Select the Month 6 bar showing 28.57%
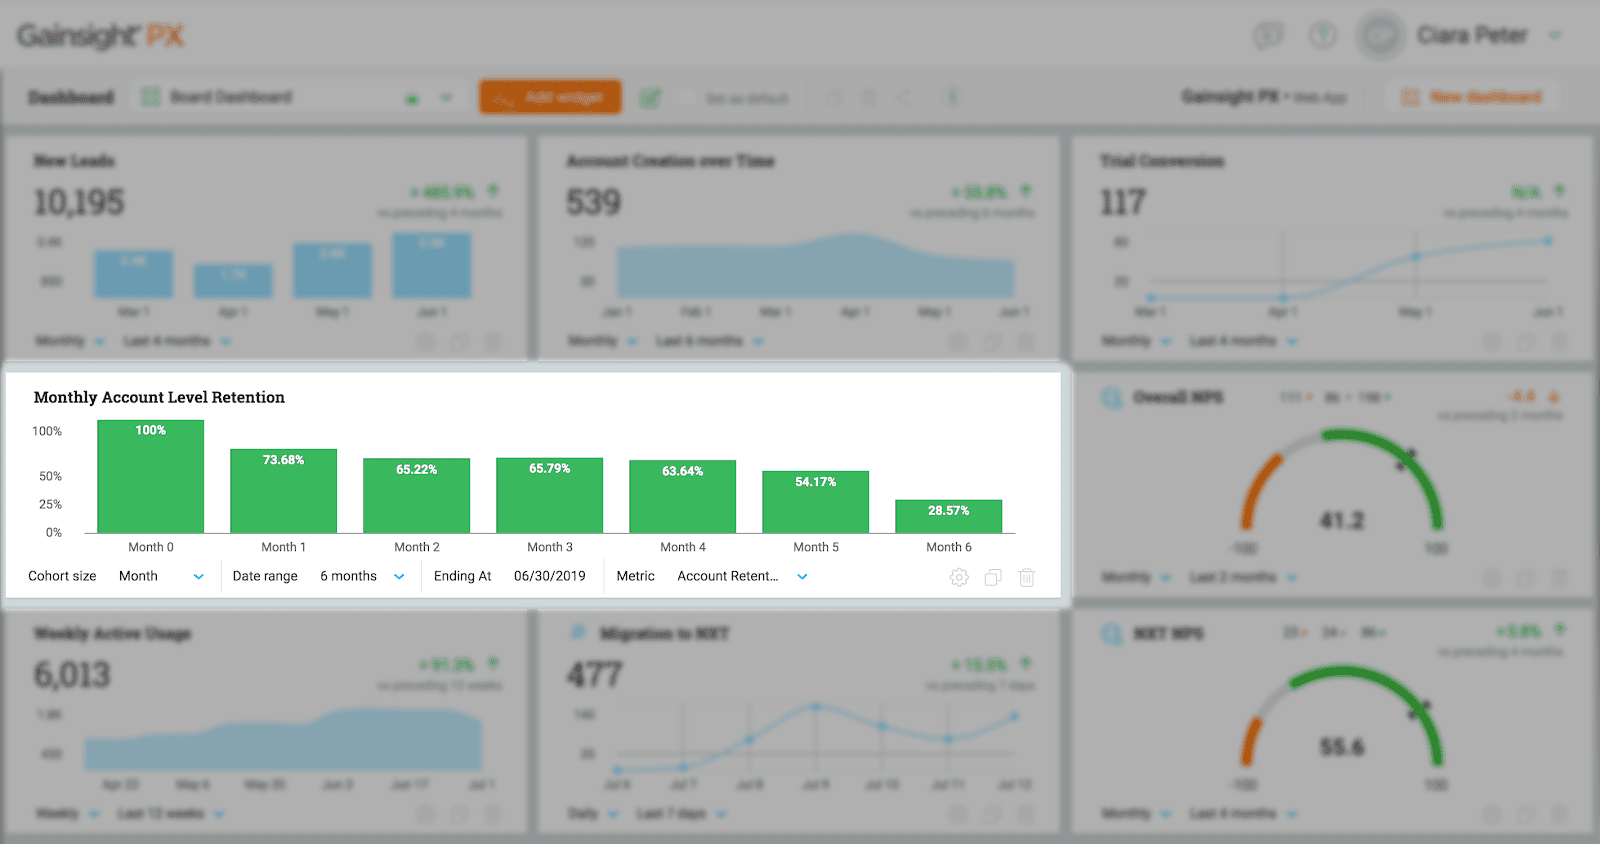The height and width of the screenshot is (844, 1600). coord(948,516)
